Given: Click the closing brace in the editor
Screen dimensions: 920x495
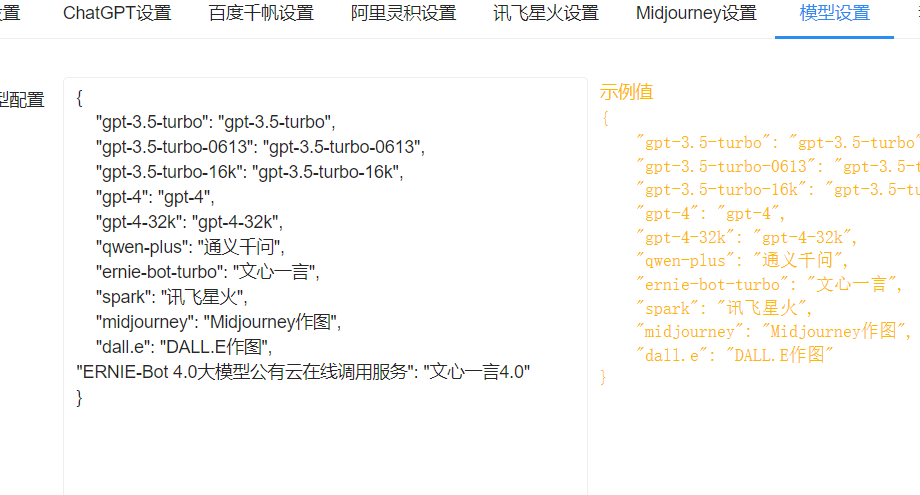Looking at the screenshot, I should pyautogui.click(x=79, y=398).
